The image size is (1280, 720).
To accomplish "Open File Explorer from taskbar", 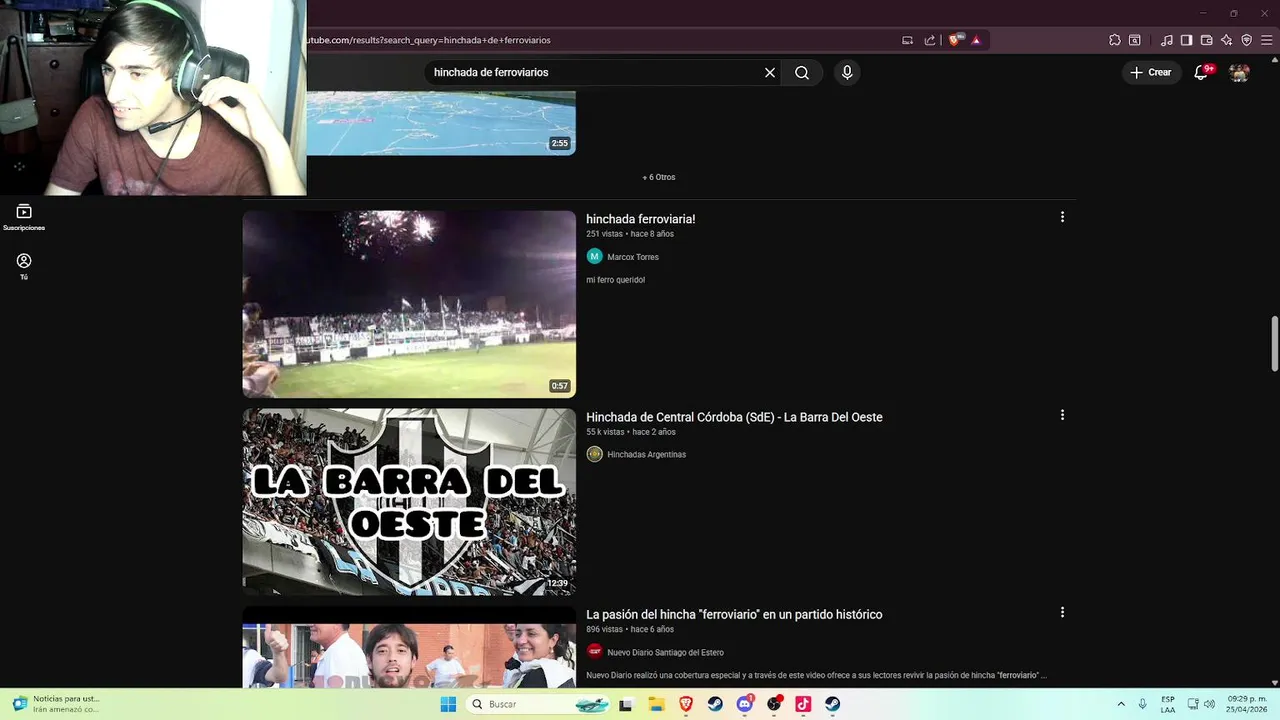I will tap(656, 704).
